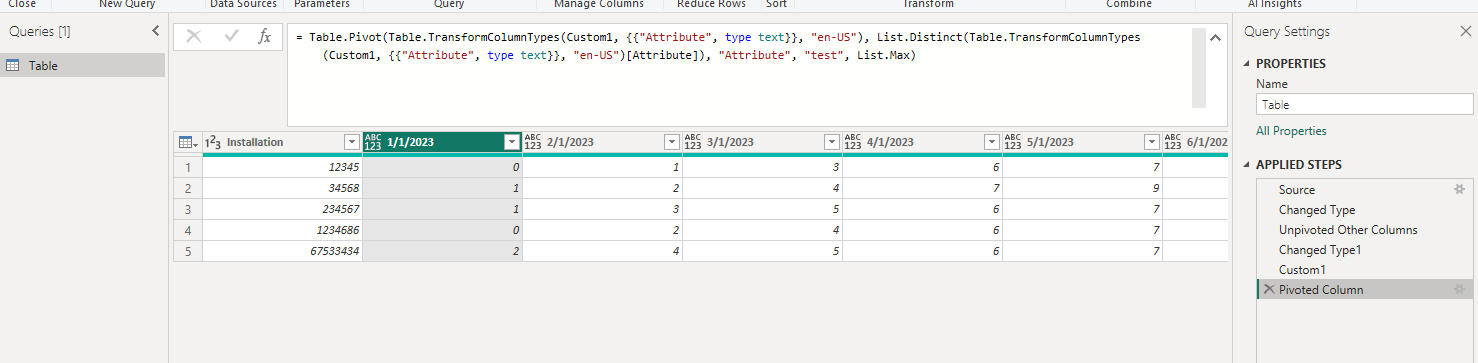Viewport: 1478px width, 363px height.
Task: Click 3/1/2023 column data type icon
Action: (693, 142)
